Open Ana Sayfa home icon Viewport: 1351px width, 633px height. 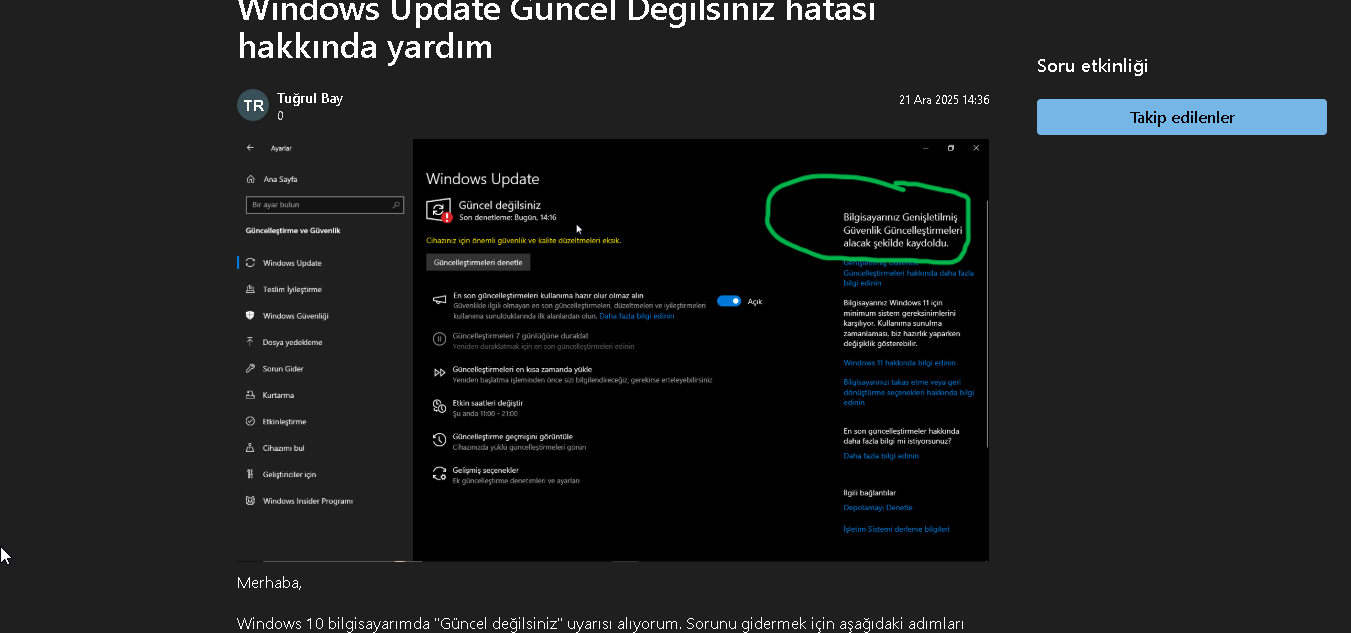250,179
